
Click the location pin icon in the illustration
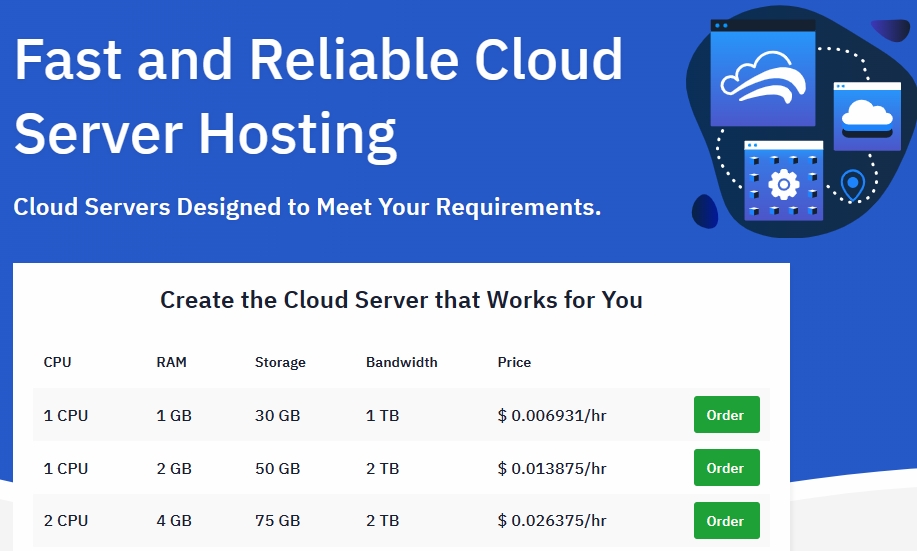(x=852, y=185)
